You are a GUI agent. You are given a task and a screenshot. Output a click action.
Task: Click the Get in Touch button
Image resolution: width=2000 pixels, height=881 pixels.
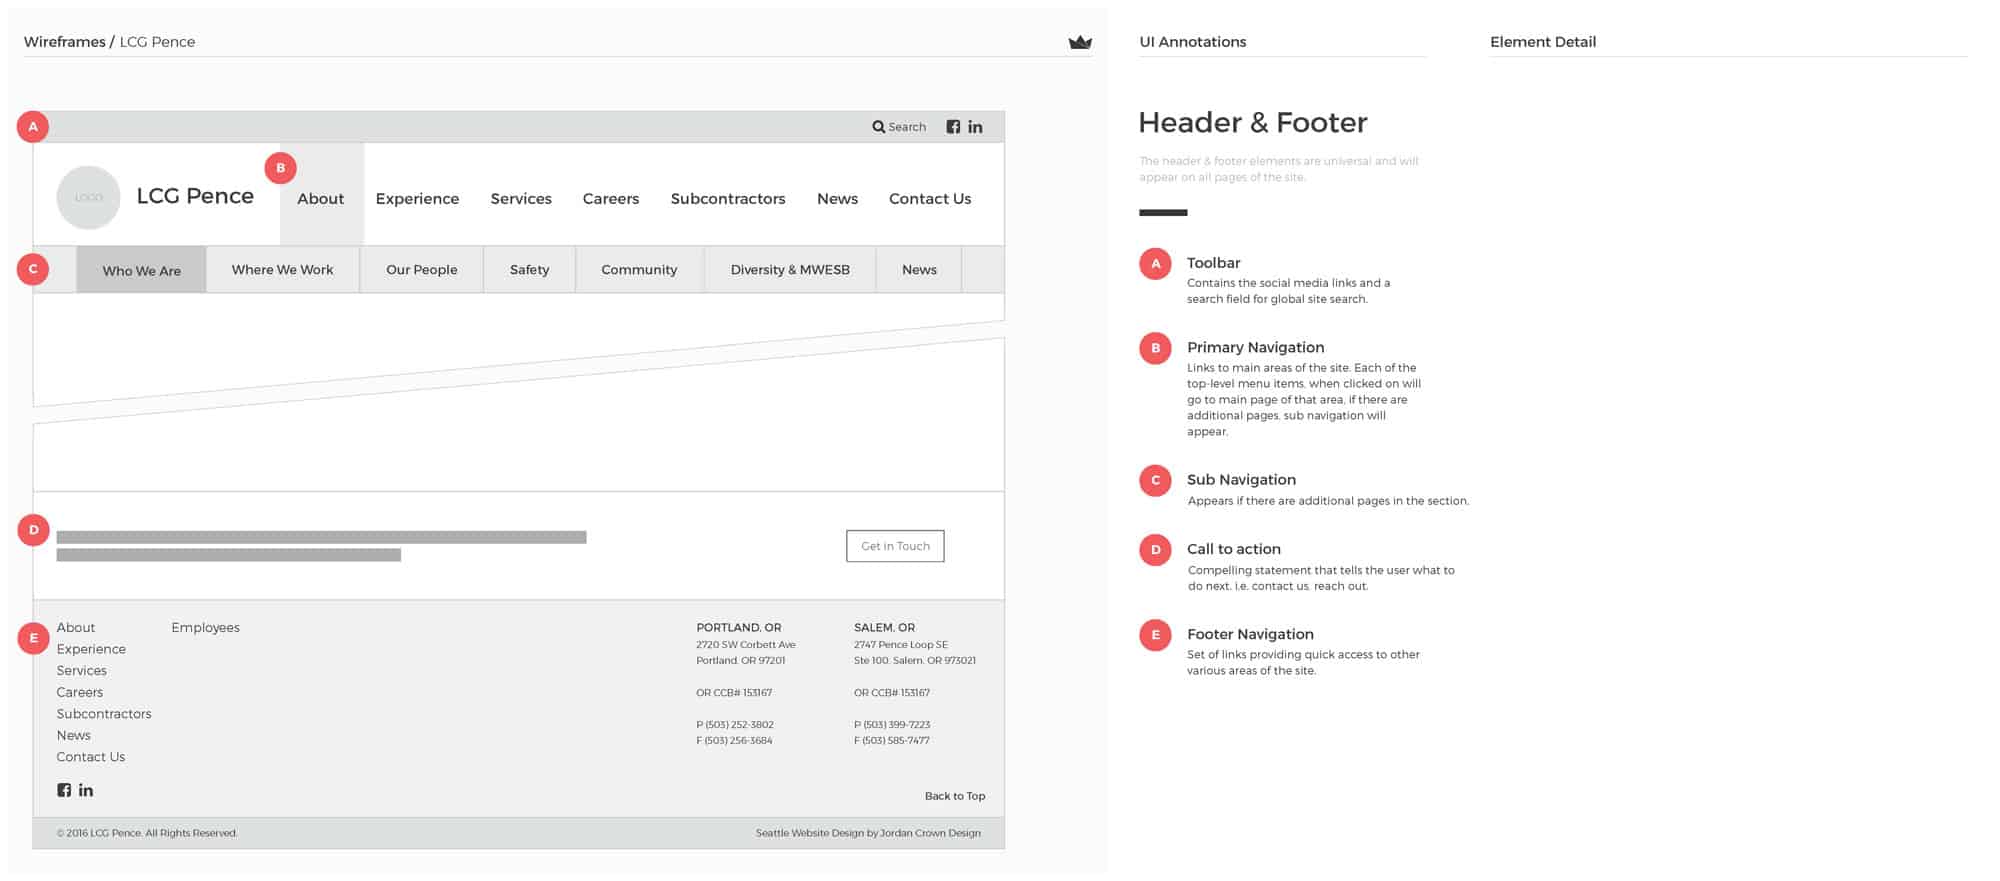(x=895, y=546)
